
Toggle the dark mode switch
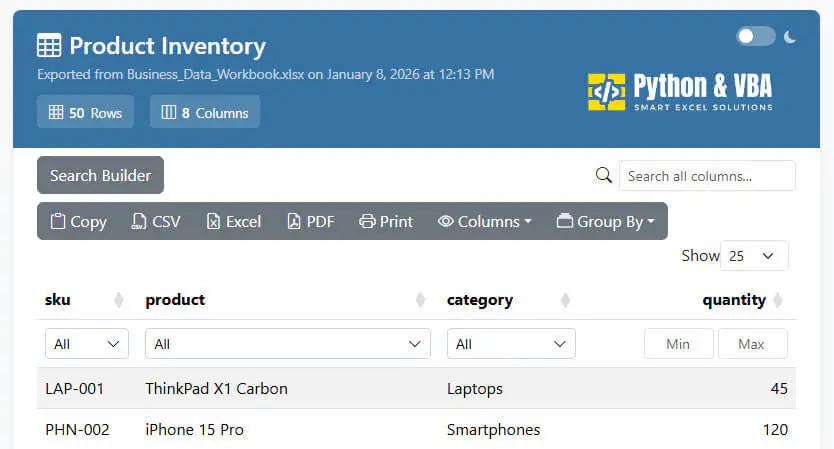click(x=756, y=37)
